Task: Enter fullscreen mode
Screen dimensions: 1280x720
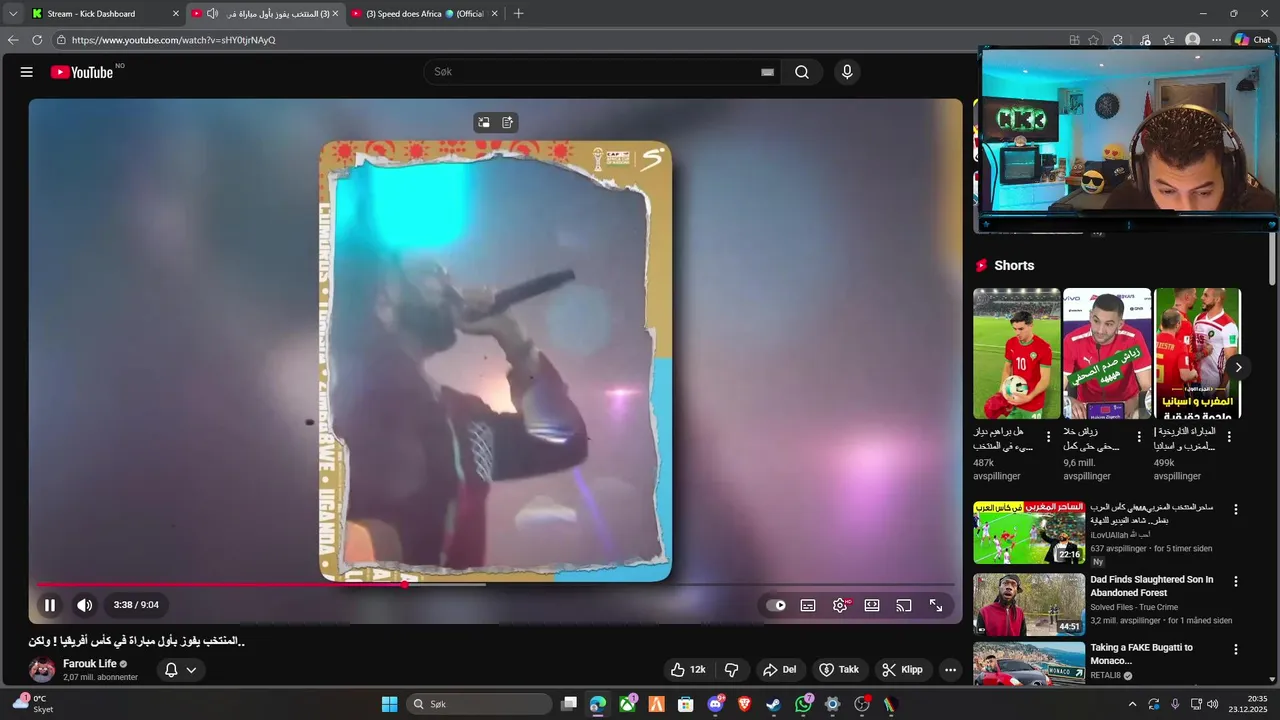Action: [936, 605]
